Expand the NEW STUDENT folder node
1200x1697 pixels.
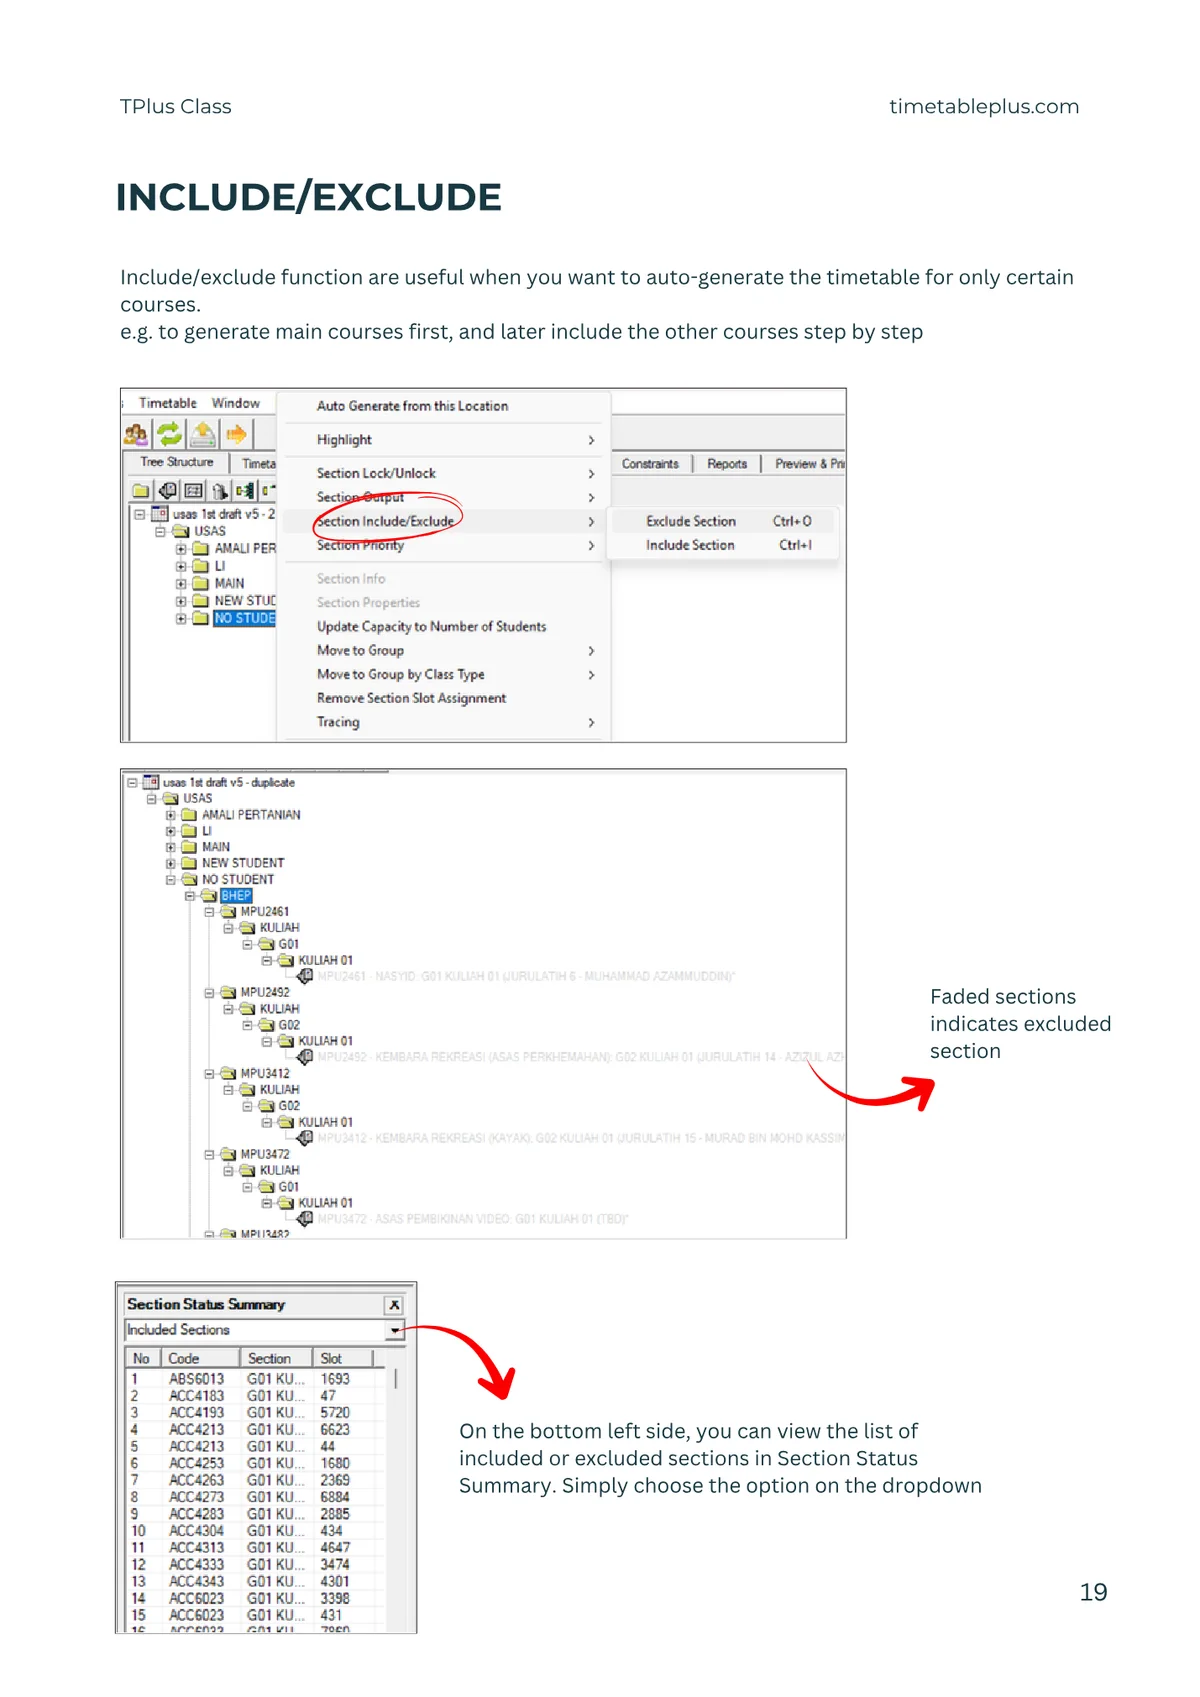tap(170, 863)
